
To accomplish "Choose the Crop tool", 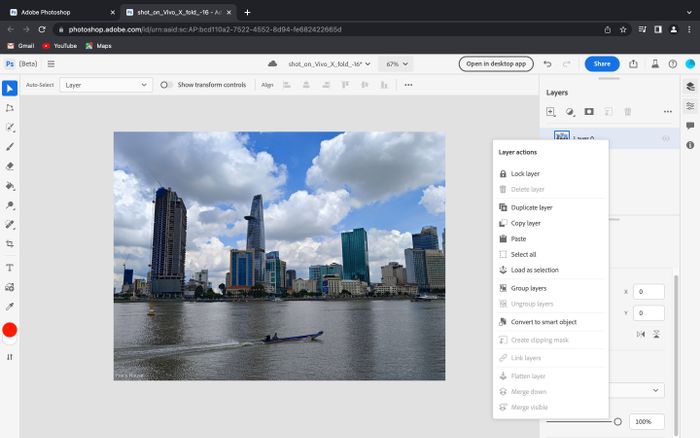I will pyautogui.click(x=9, y=244).
